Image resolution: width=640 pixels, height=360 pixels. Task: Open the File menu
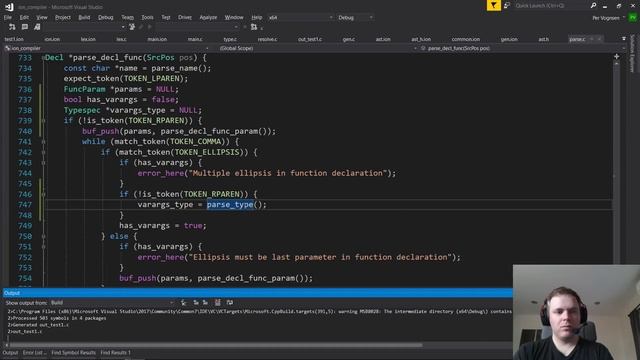point(8,18)
